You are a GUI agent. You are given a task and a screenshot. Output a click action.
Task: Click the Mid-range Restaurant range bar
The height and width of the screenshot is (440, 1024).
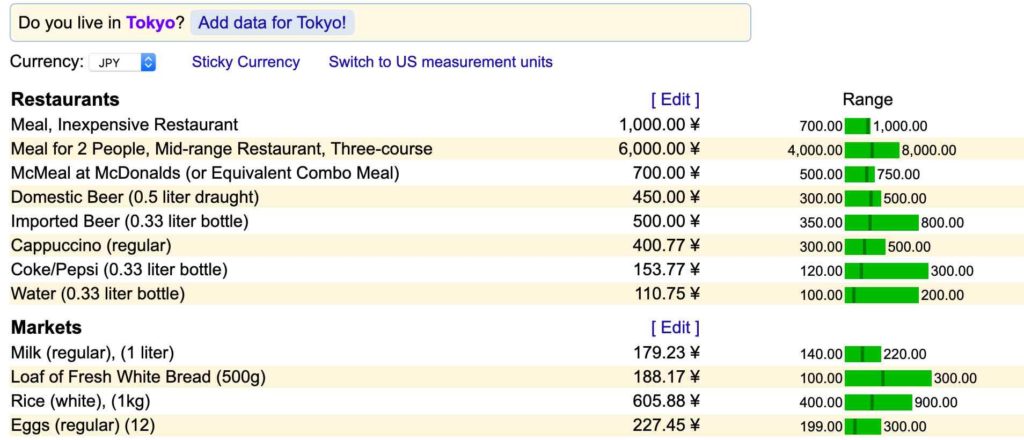[x=872, y=151]
